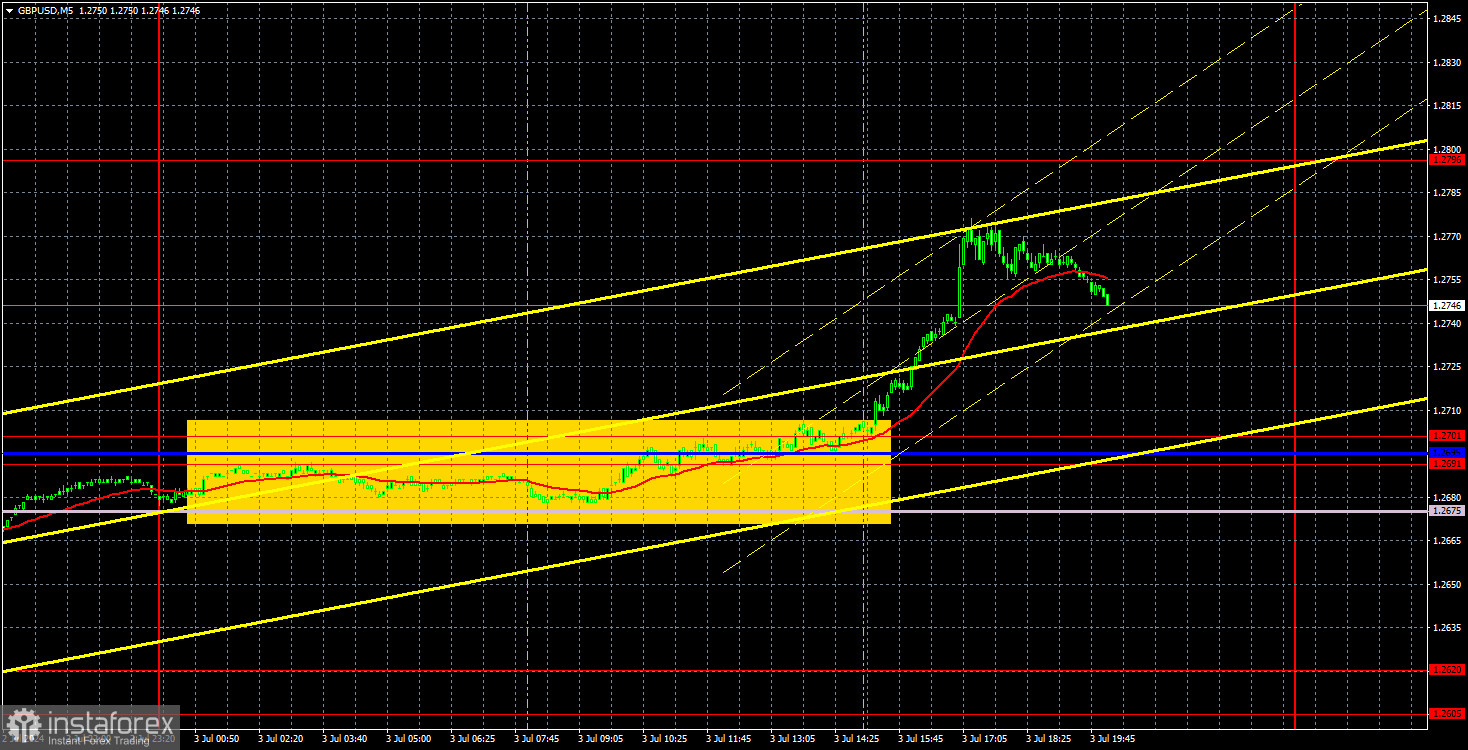The image size is (1468, 750).
Task: Select the 1.2605 red level price label
Action: [1447, 713]
